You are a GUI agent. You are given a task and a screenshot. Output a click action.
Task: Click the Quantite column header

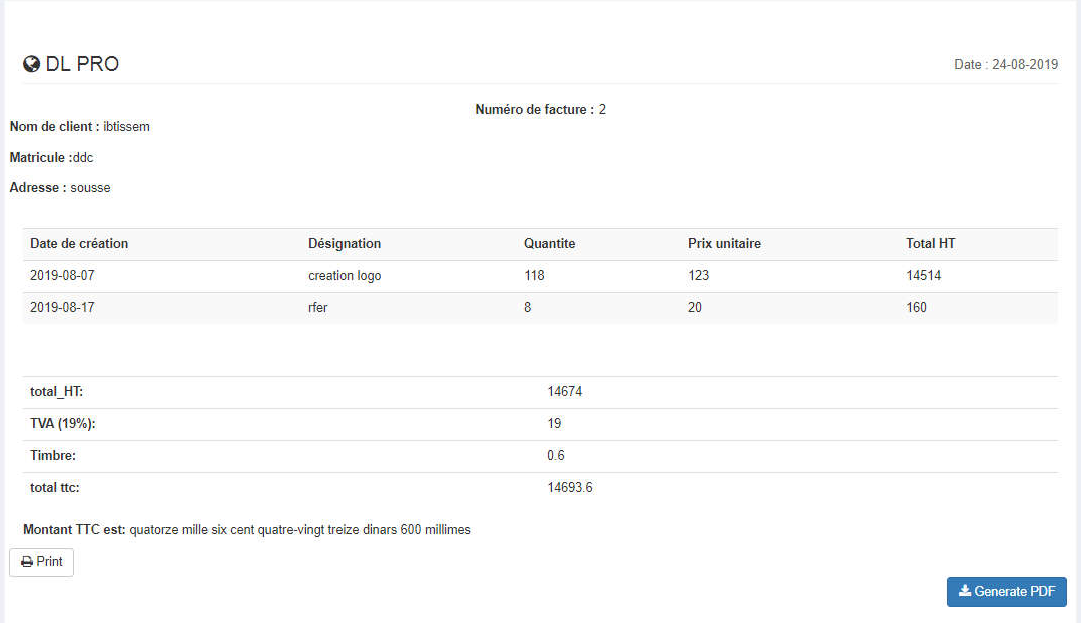click(x=549, y=244)
